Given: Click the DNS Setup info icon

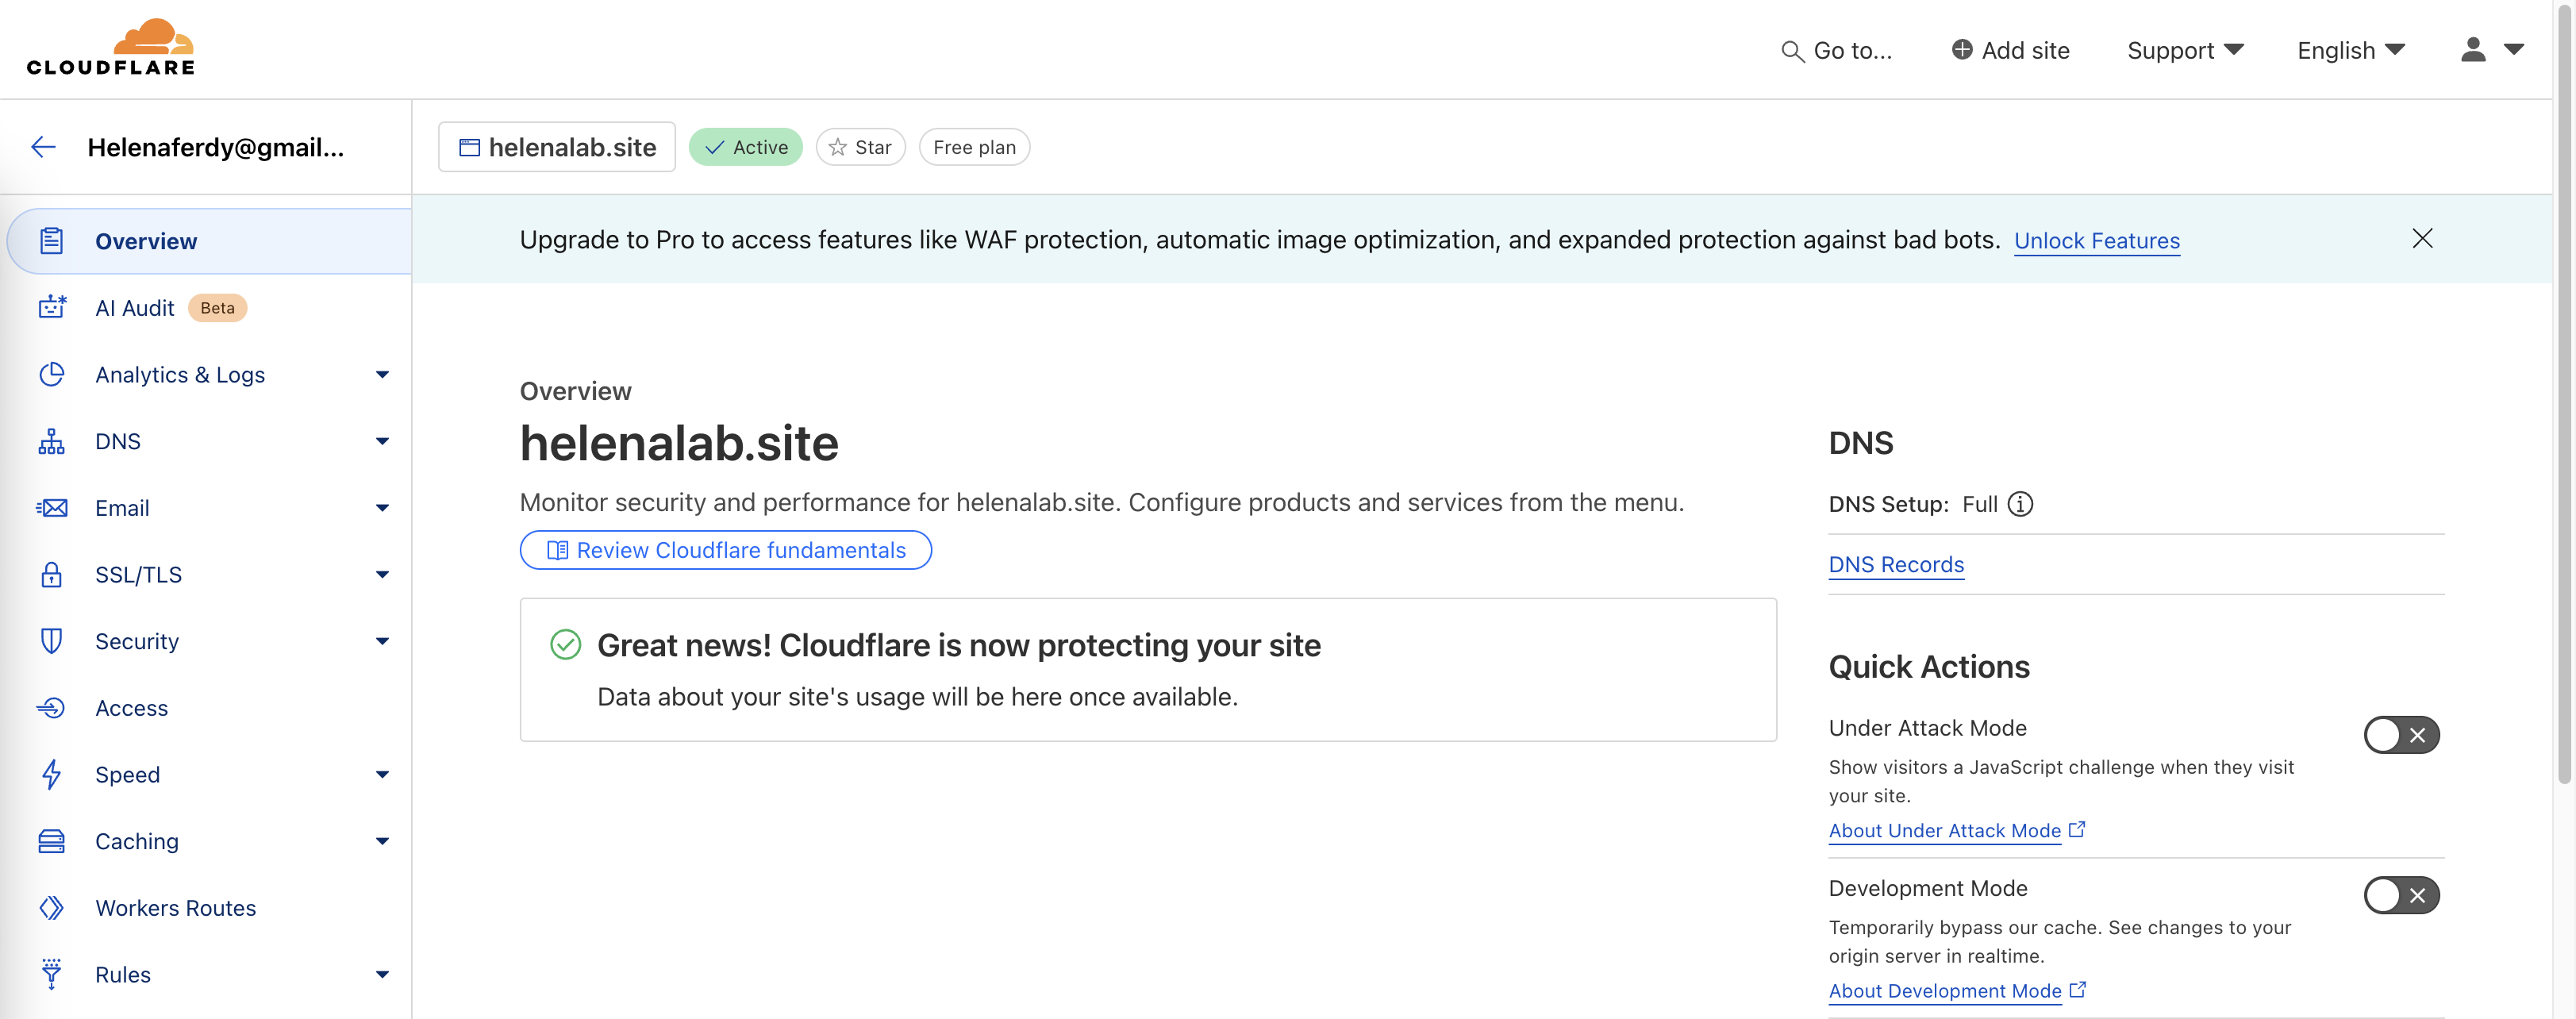Looking at the screenshot, I should (2020, 504).
